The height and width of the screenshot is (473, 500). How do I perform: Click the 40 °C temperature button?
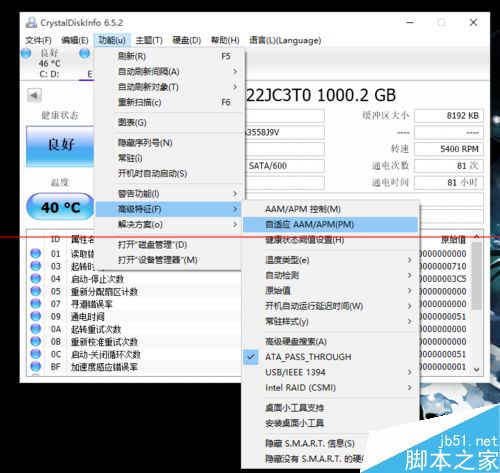[x=60, y=207]
